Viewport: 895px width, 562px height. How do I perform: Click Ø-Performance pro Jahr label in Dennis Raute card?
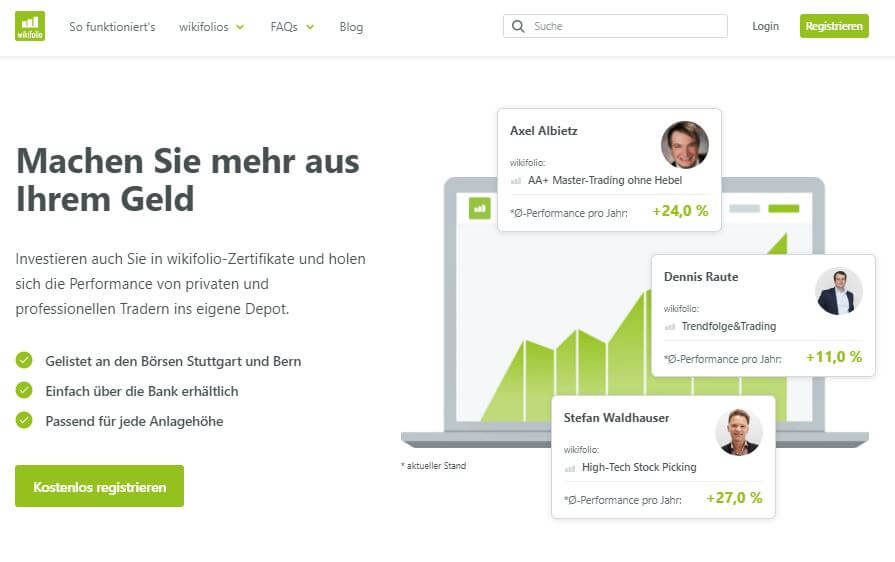(x=723, y=359)
